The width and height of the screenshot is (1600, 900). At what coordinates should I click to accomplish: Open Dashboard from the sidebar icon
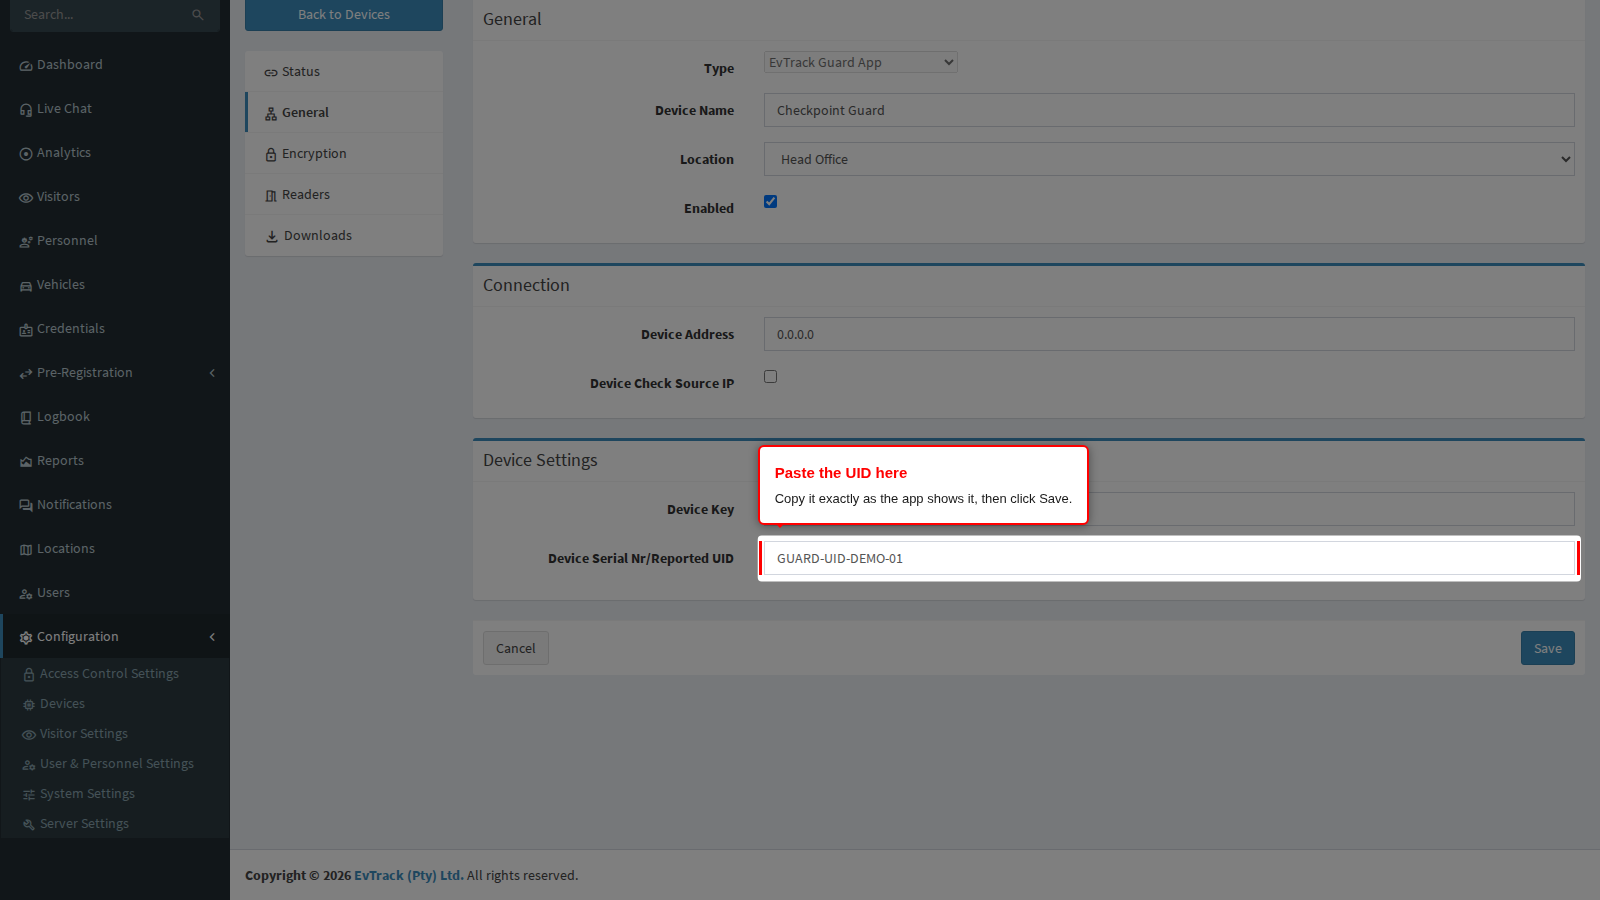click(26, 66)
